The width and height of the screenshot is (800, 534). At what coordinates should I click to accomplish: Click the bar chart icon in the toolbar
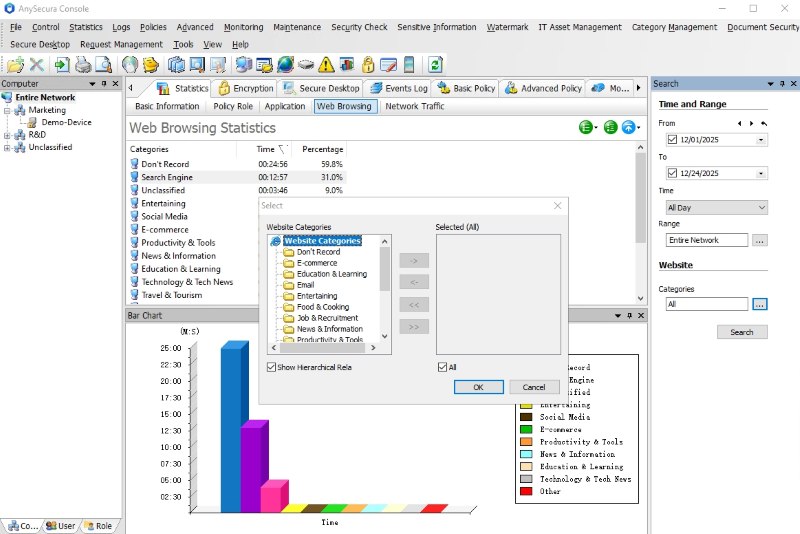coord(347,65)
